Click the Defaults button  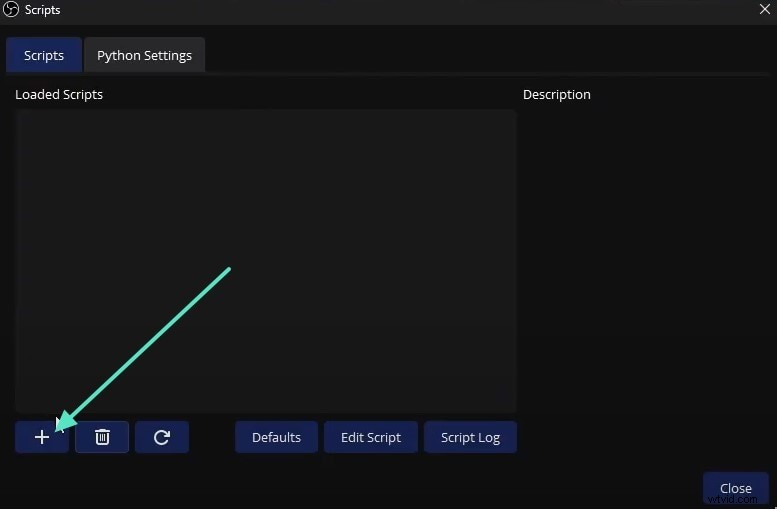tap(277, 437)
